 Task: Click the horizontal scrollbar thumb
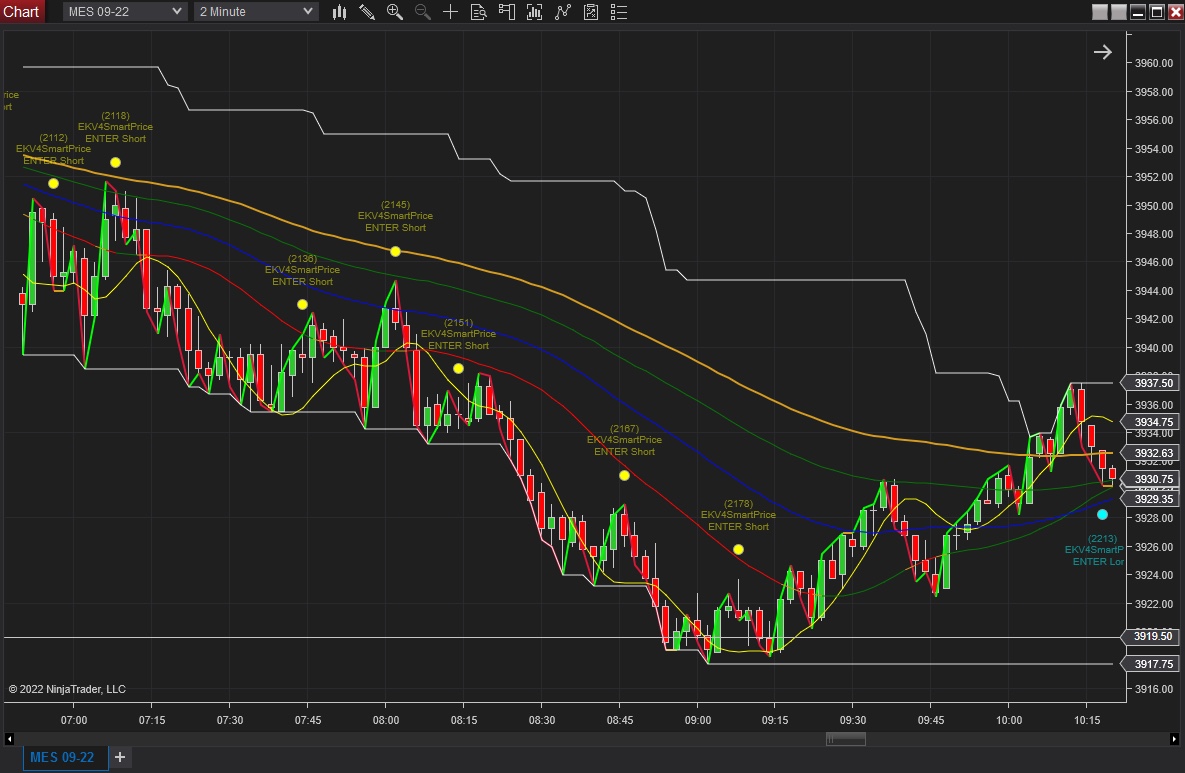846,739
